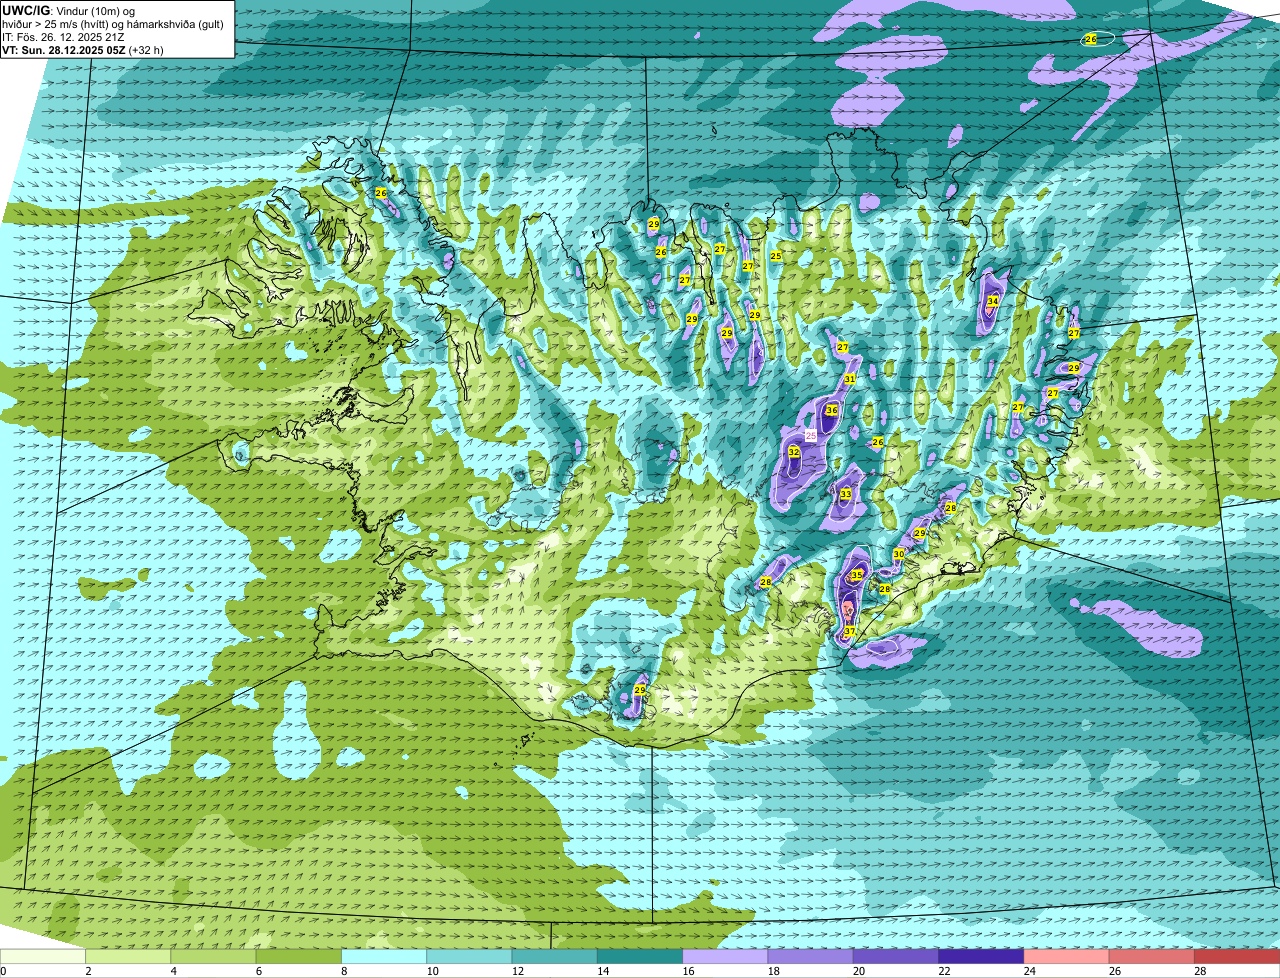The image size is (1280, 978).
Task: Click the title text 'UWC/IG: Vindur (10m) og'
Action: click(x=68, y=10)
